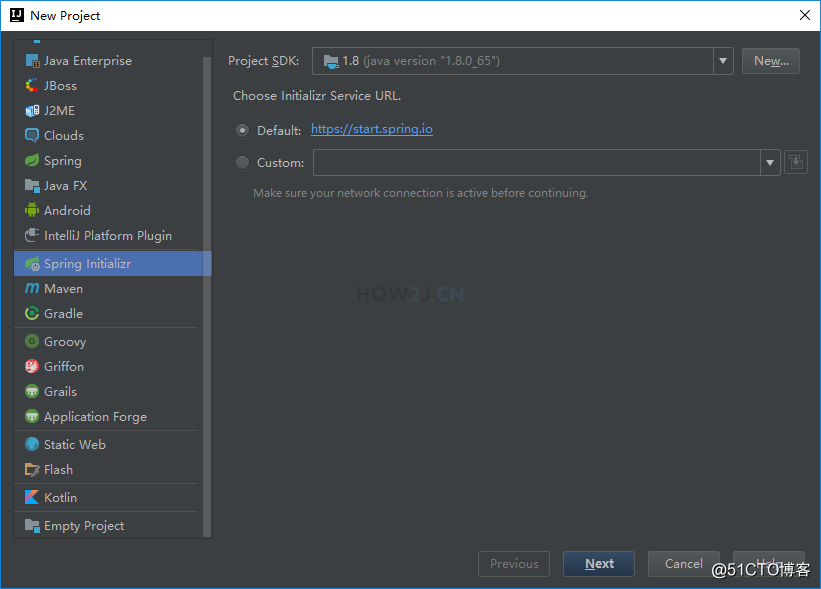Click the JBoss icon in list
821x589 pixels.
[32, 85]
